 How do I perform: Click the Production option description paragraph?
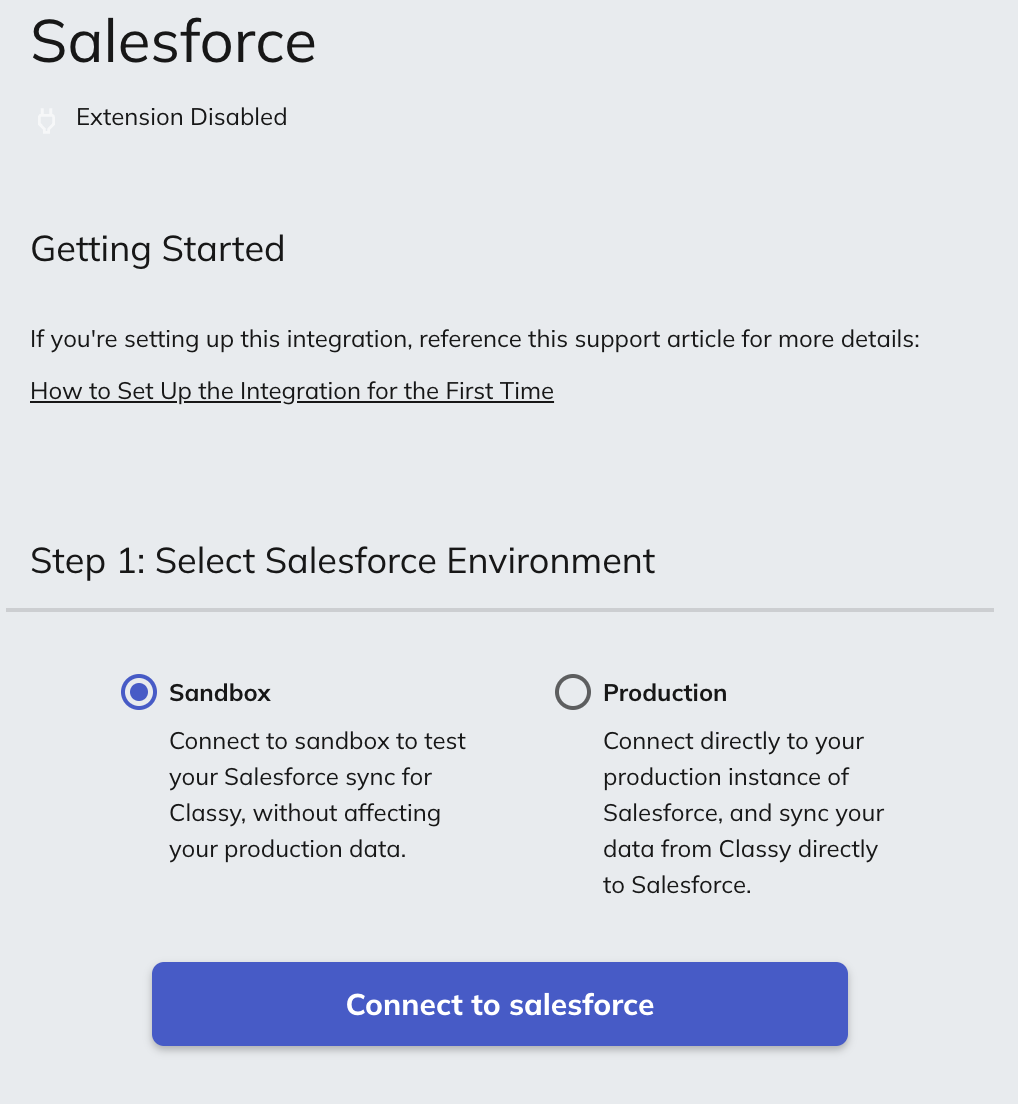743,813
